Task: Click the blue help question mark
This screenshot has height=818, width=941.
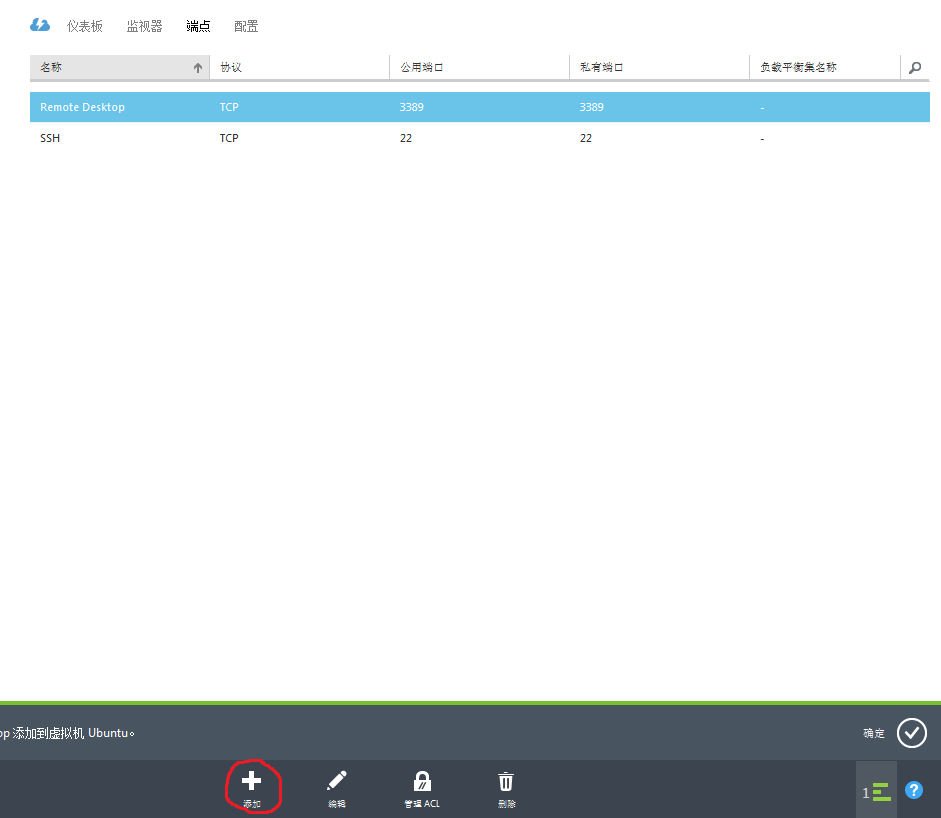Action: 913,790
